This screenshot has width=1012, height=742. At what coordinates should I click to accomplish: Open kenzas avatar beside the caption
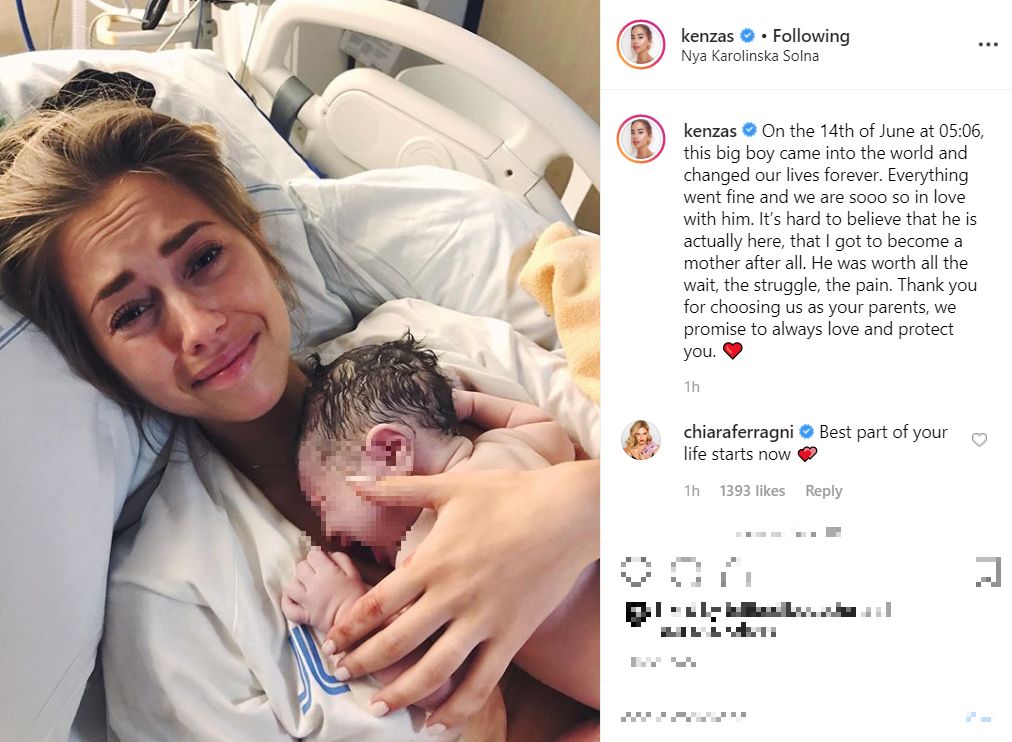click(641, 139)
